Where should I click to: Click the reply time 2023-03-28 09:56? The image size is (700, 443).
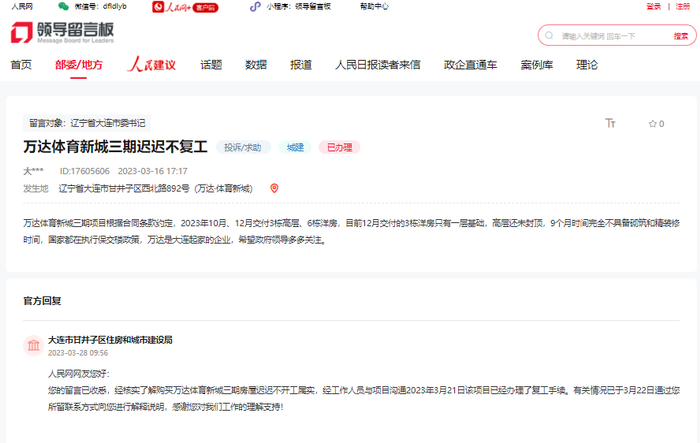[x=78, y=353]
